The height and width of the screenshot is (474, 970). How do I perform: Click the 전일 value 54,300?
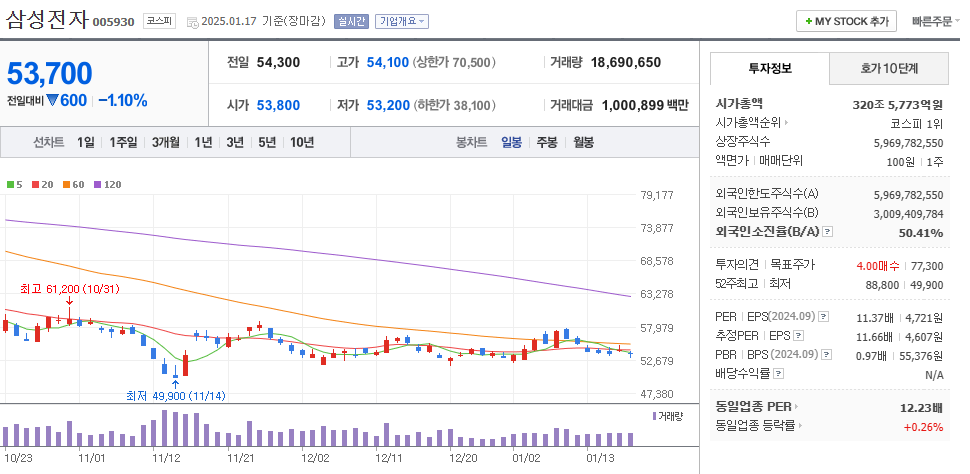pos(278,62)
